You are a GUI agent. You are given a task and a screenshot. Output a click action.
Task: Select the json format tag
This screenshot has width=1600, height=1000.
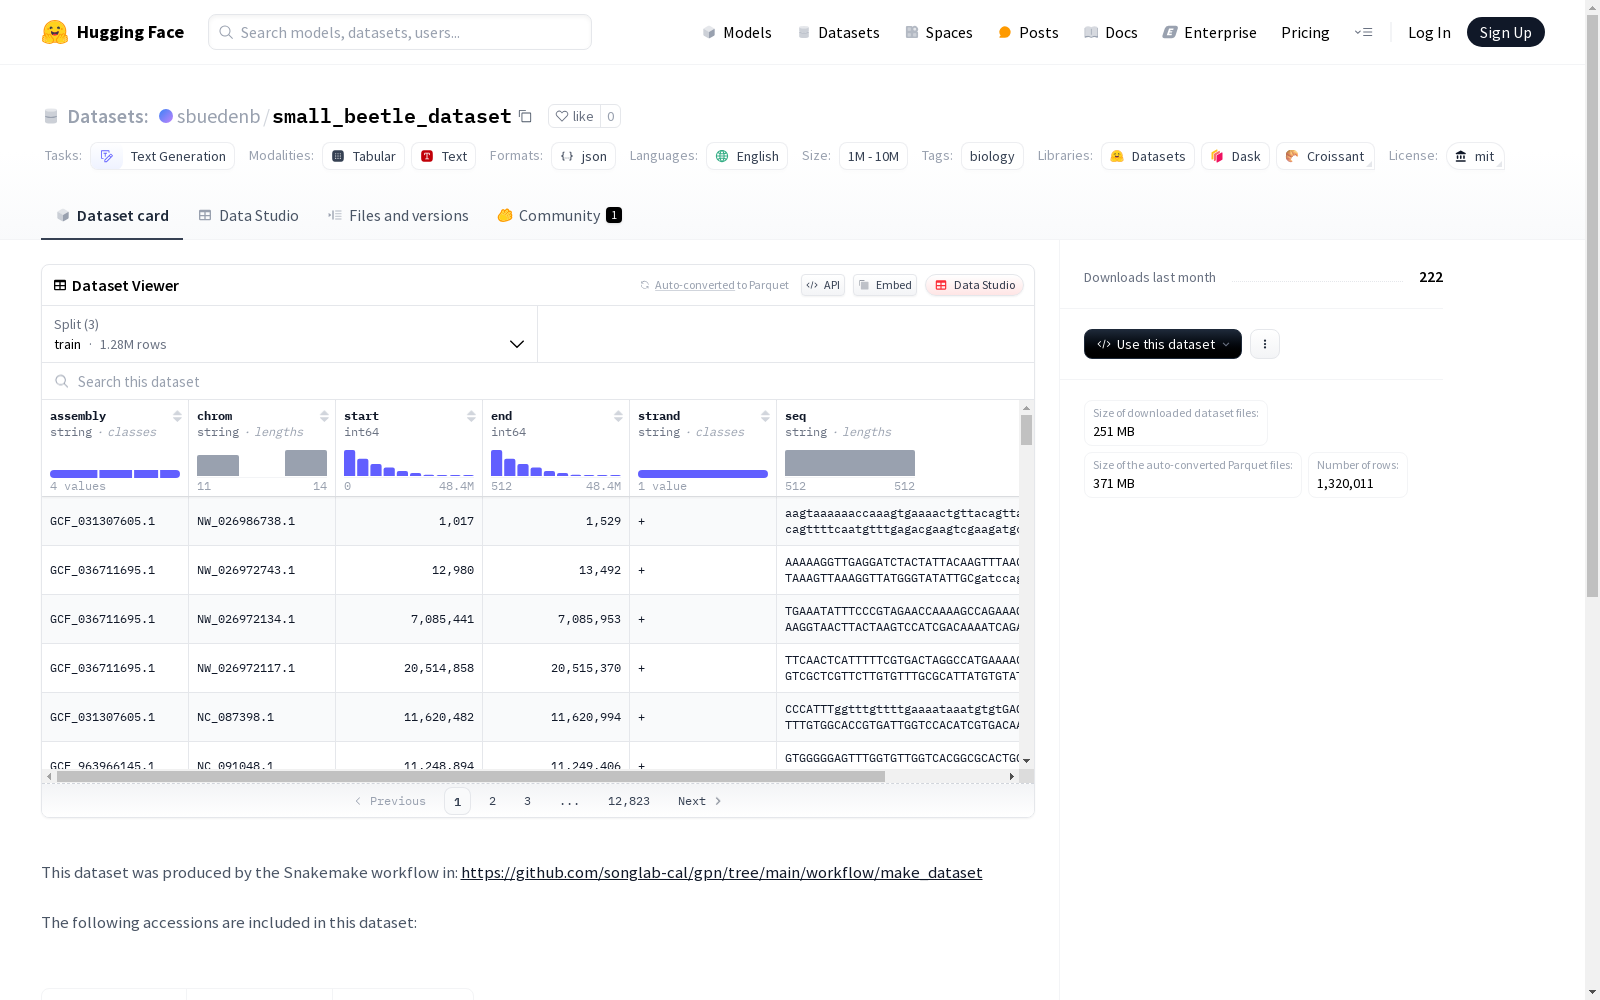coord(583,156)
